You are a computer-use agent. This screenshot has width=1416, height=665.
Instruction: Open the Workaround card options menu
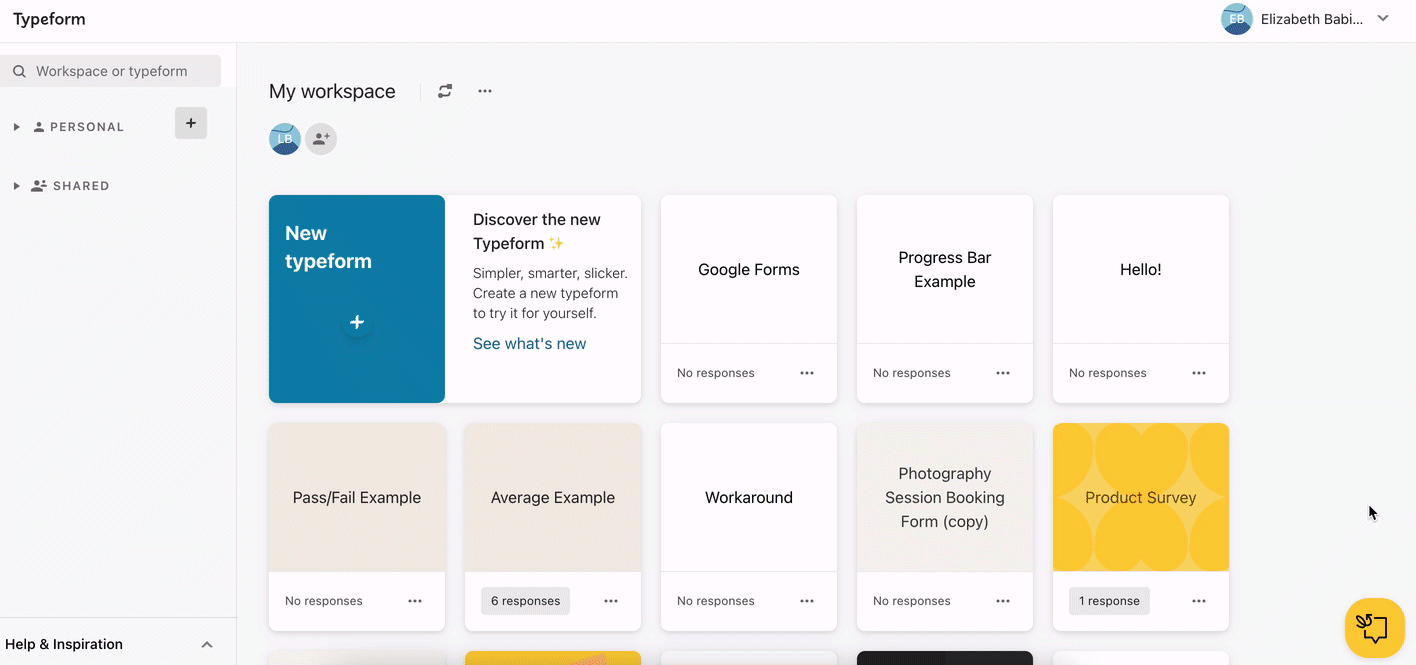pyautogui.click(x=807, y=601)
